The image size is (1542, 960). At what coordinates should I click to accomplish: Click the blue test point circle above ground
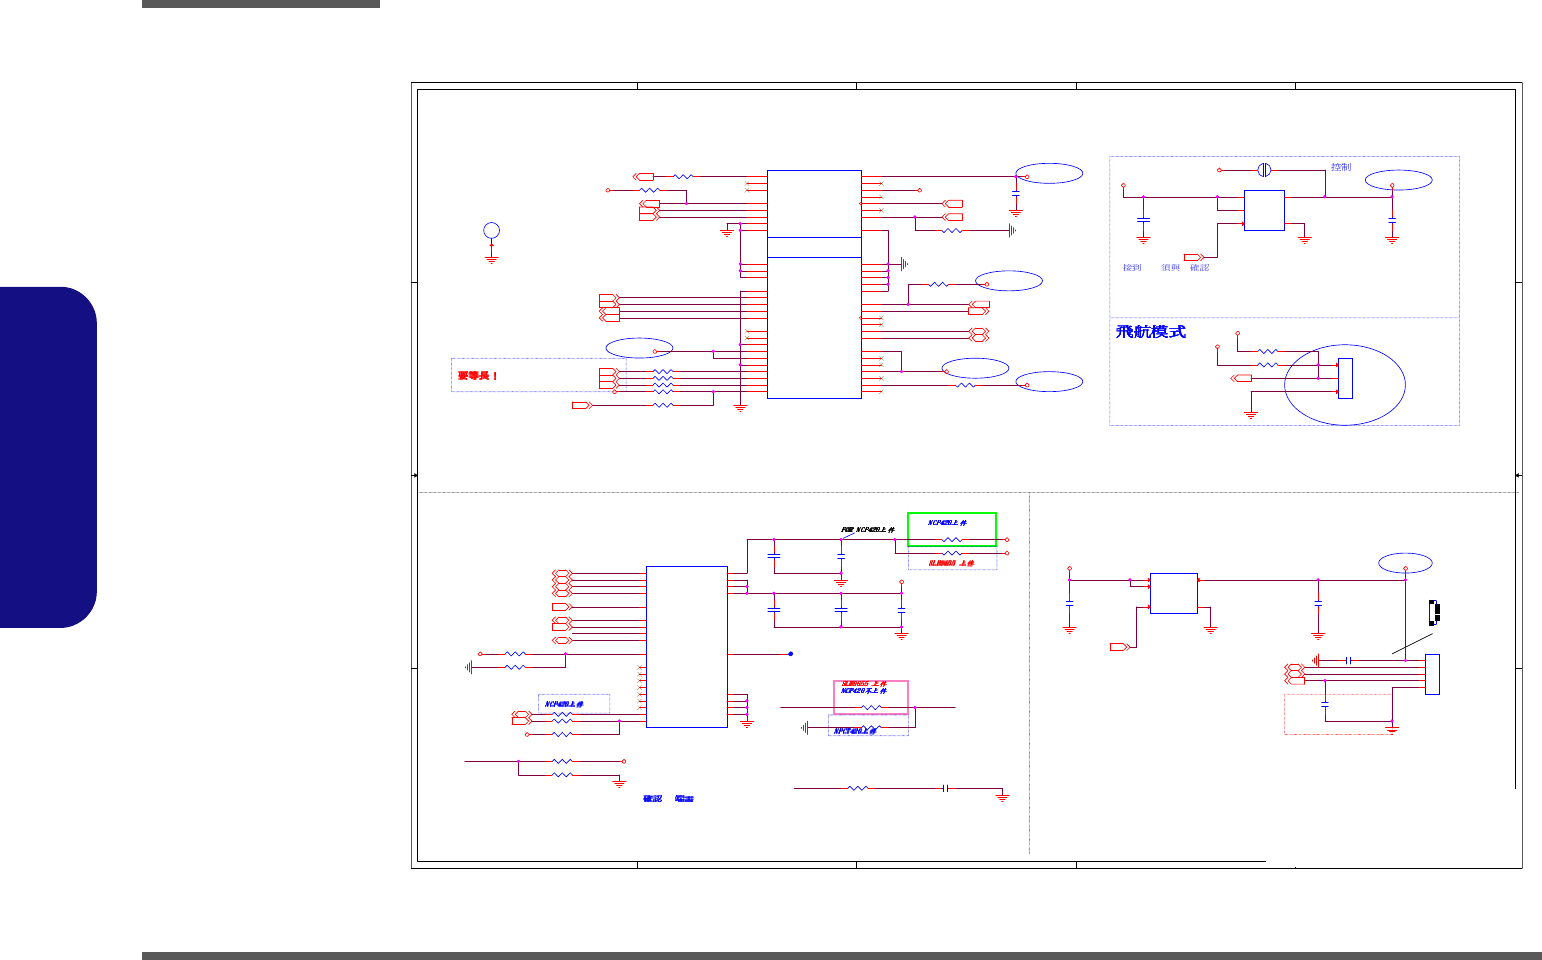pyautogui.click(x=491, y=230)
